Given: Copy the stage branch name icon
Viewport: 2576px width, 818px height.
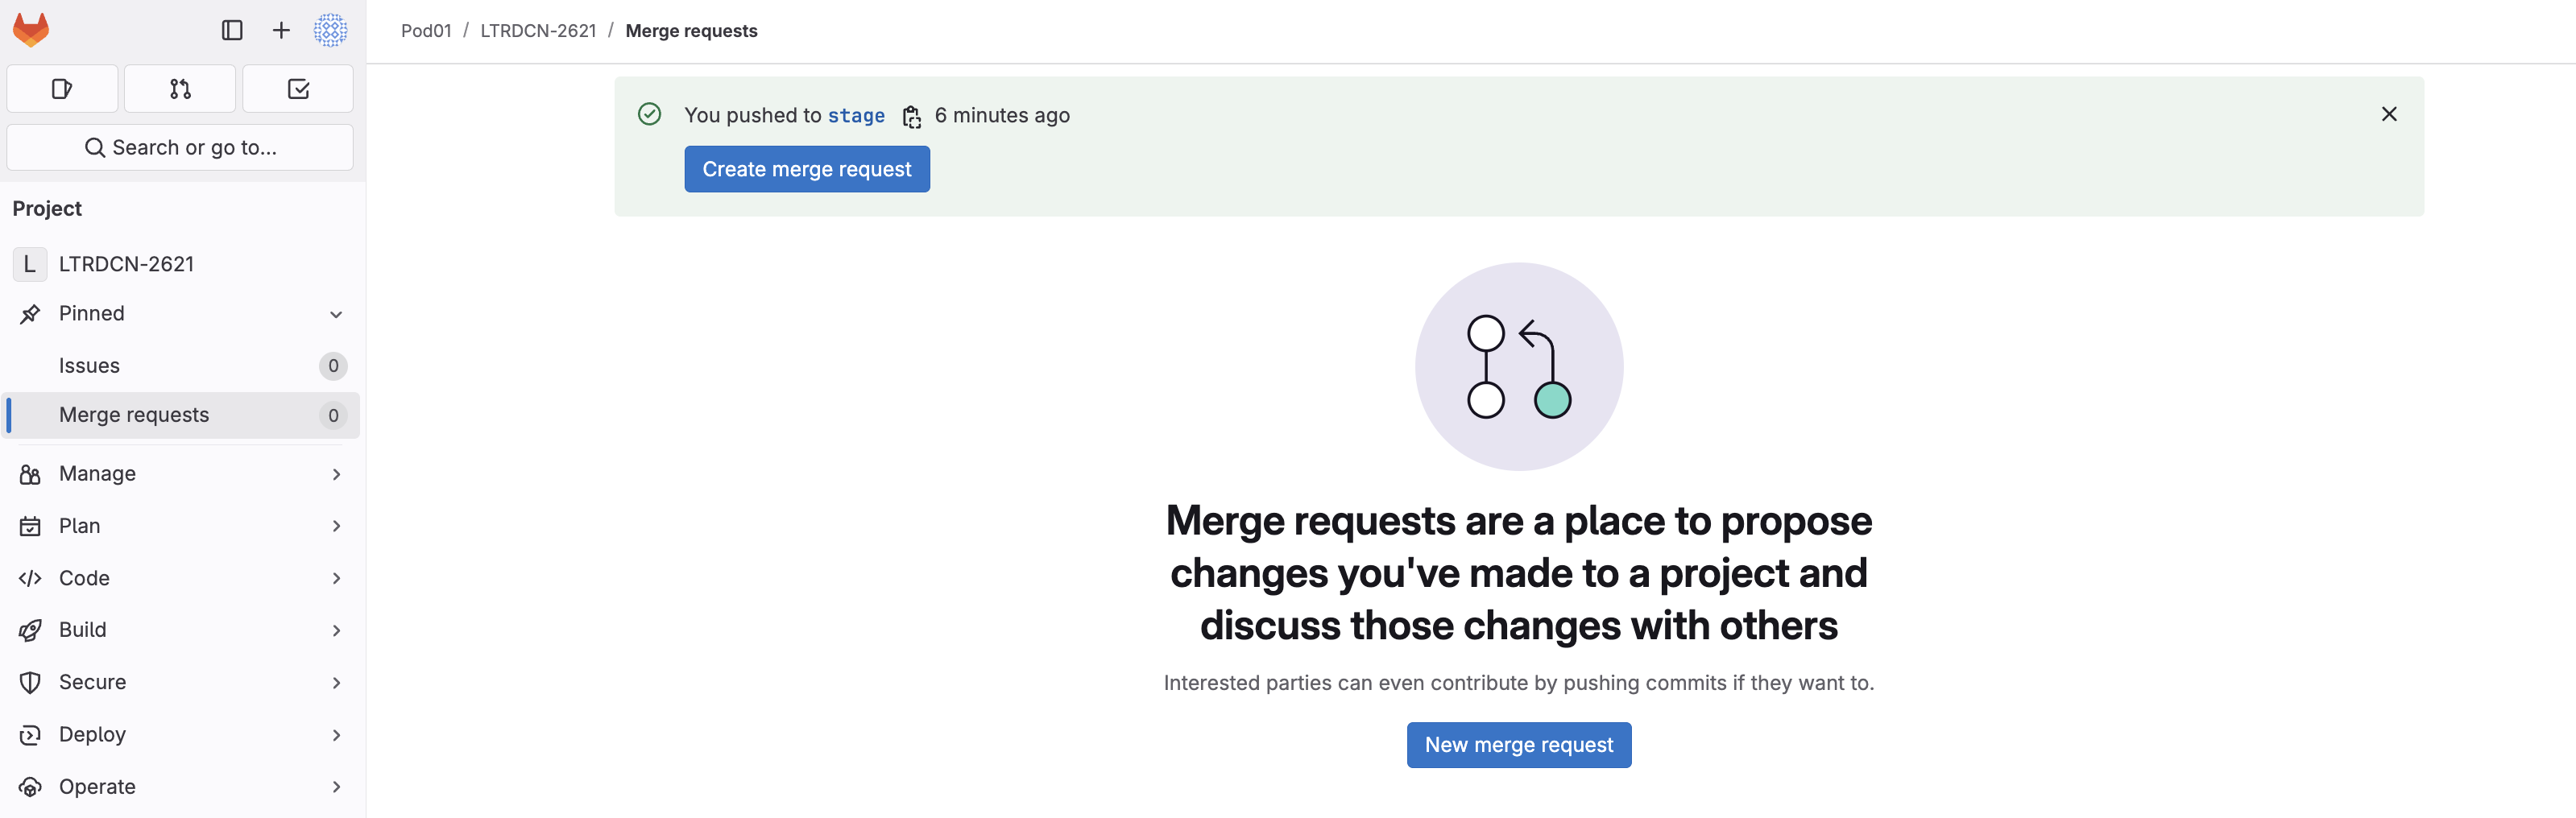Looking at the screenshot, I should click(x=911, y=117).
